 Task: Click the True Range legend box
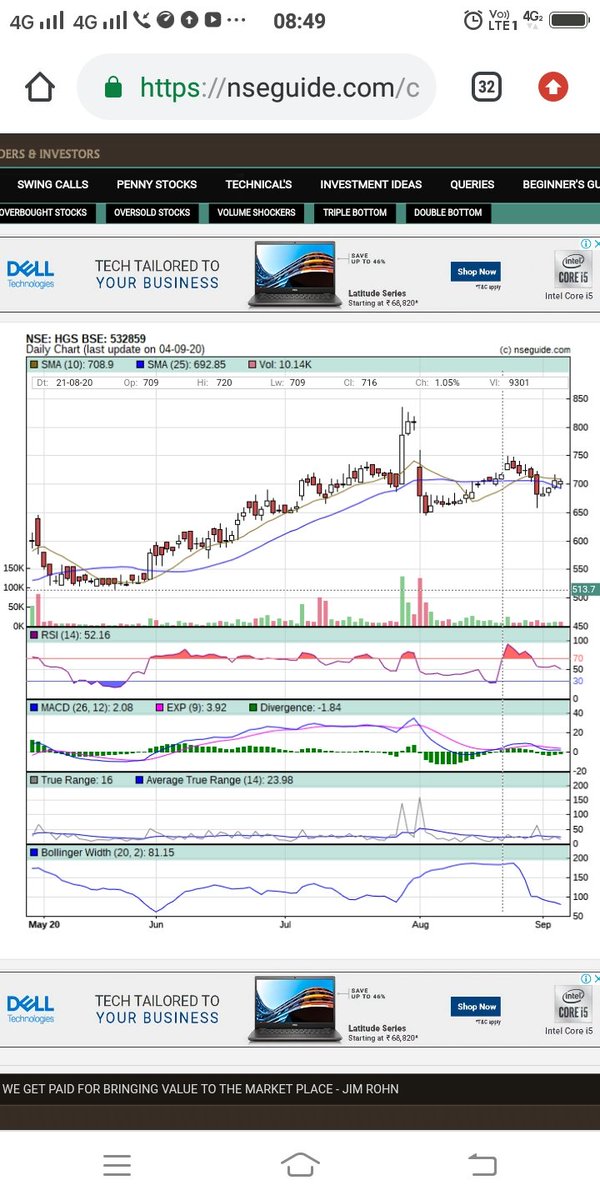[x=34, y=780]
